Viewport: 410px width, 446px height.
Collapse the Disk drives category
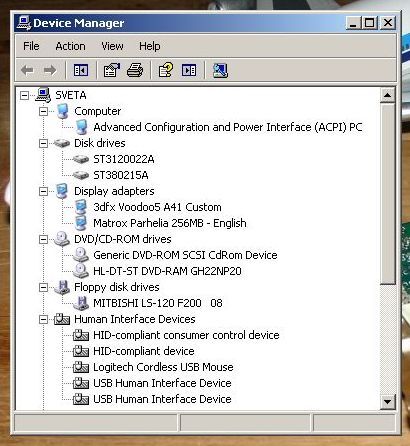pos(43,144)
